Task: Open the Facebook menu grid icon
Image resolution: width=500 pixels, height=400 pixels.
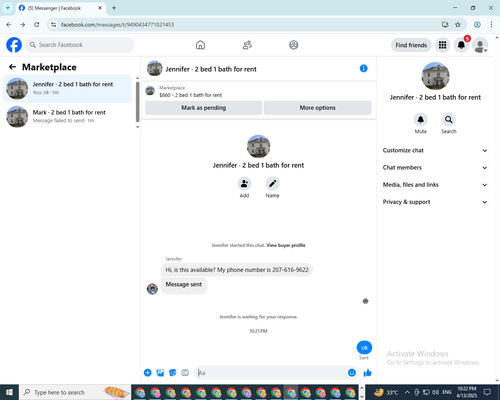Action: click(442, 45)
